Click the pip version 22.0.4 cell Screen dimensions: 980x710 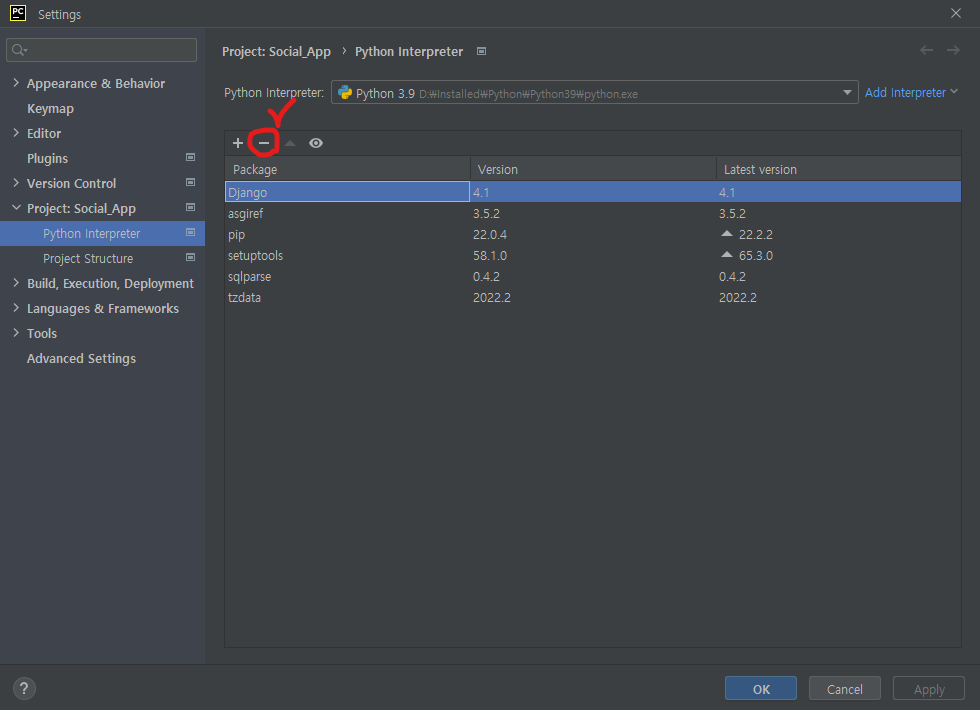pyautogui.click(x=490, y=234)
